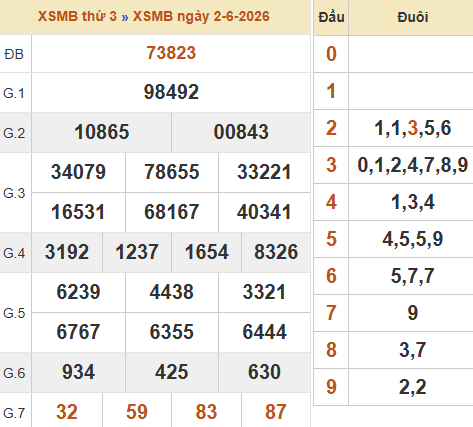The width and height of the screenshot is (473, 427).
Task: Click tail values 3,7
Action: pyautogui.click(x=413, y=350)
